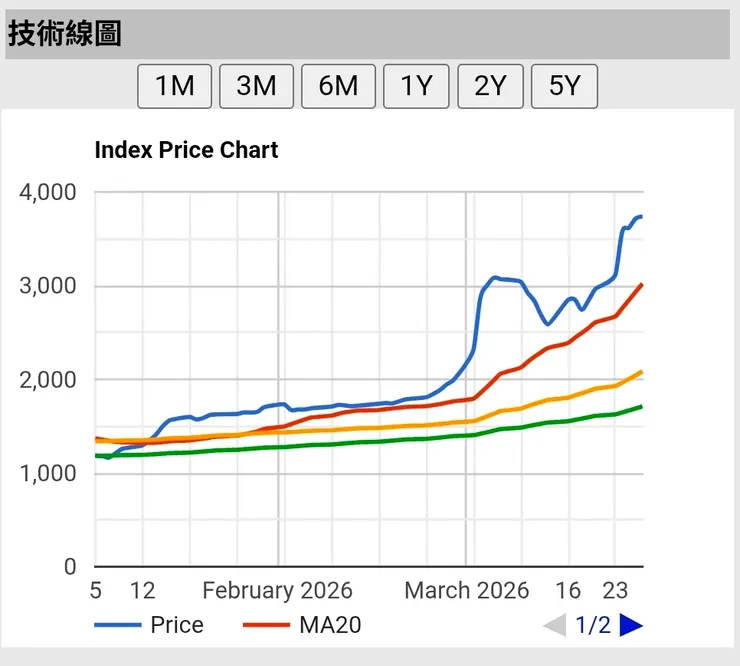This screenshot has height=666, width=740.
Task: Go to next legend page arrow
Action: (x=631, y=625)
